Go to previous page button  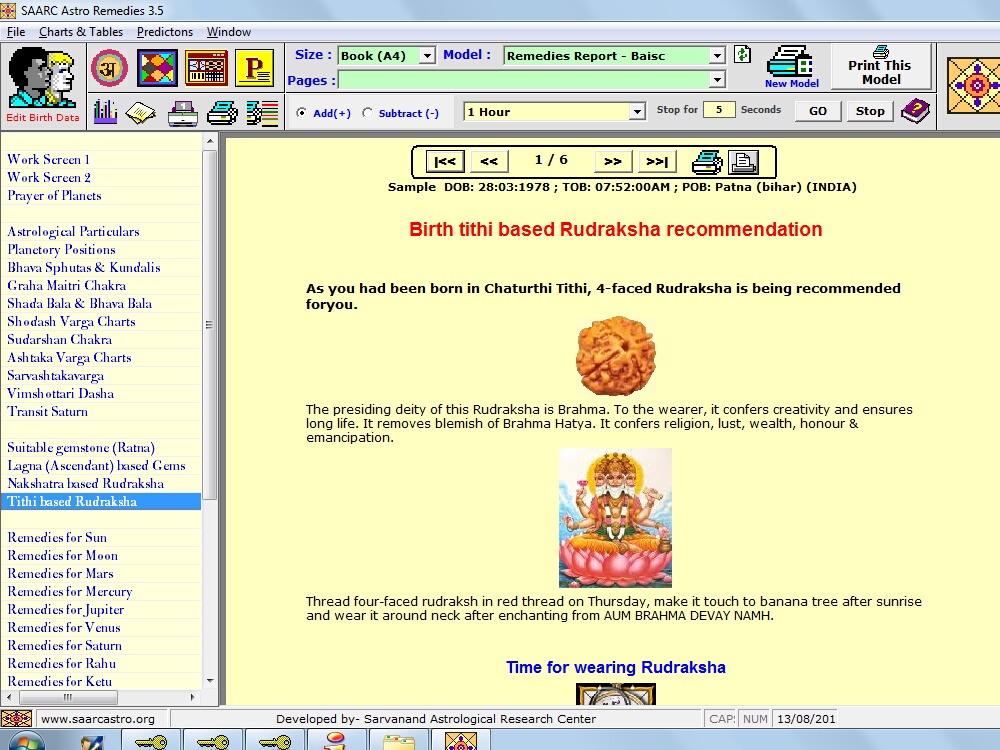(489, 161)
